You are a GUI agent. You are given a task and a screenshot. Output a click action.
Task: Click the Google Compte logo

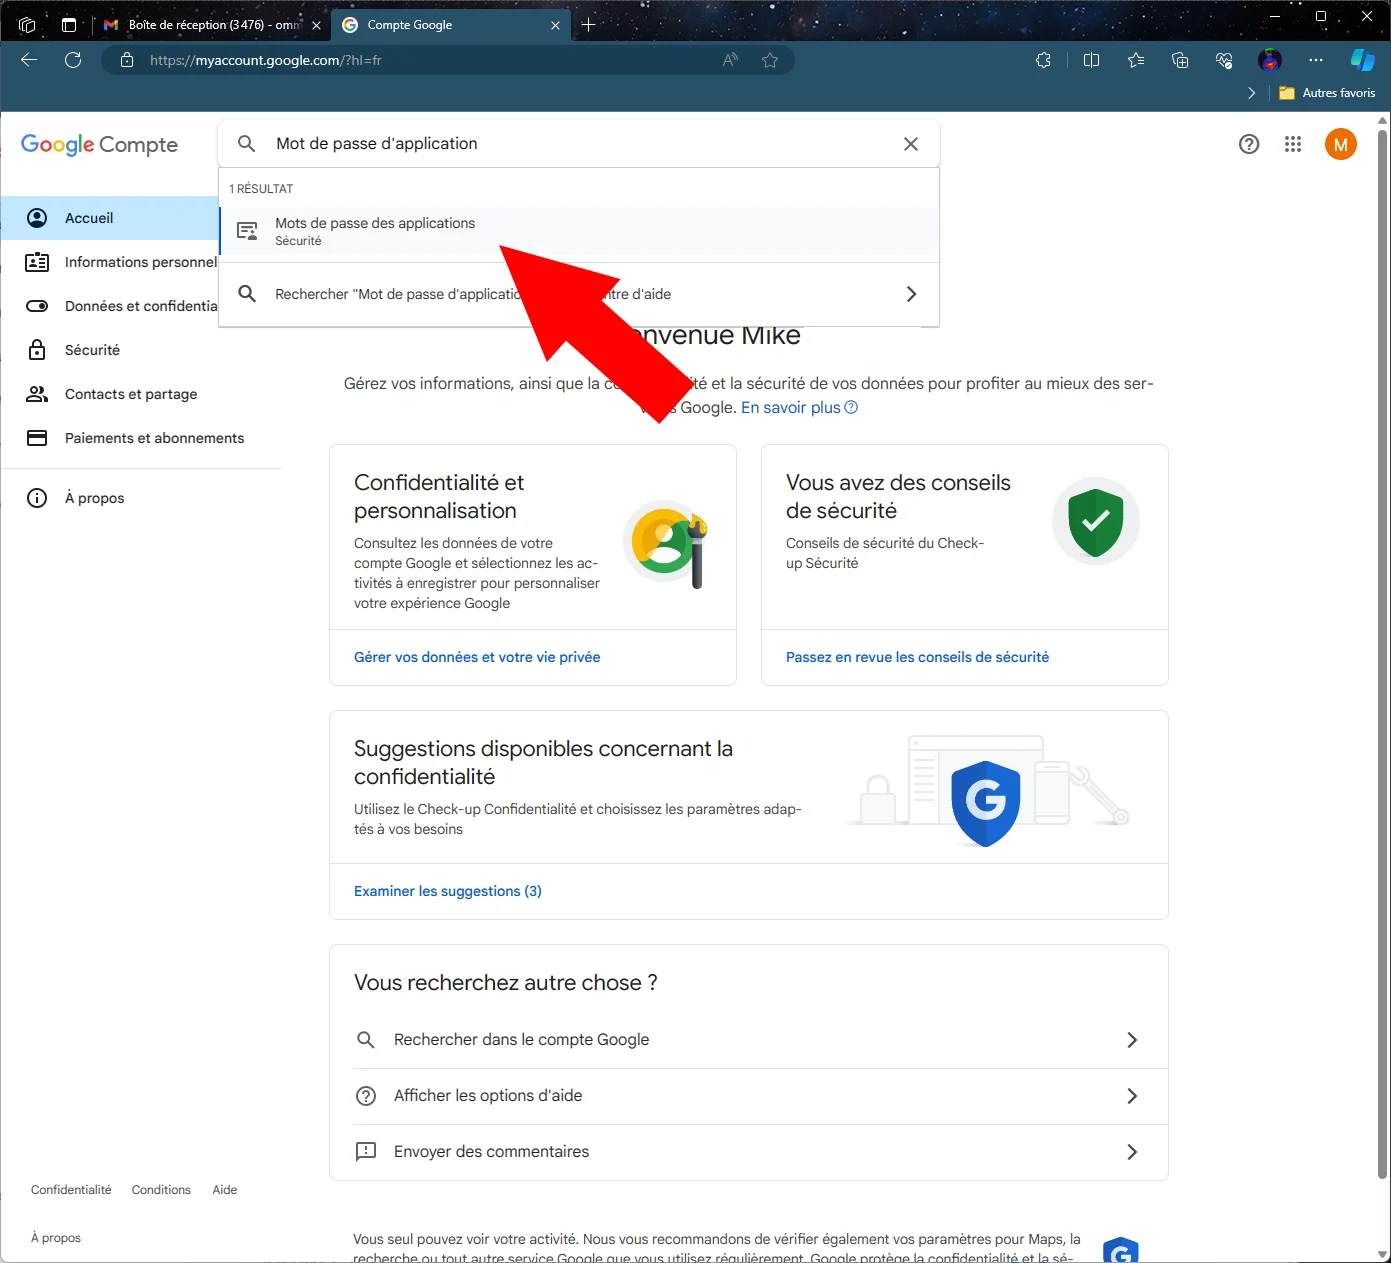(x=99, y=145)
